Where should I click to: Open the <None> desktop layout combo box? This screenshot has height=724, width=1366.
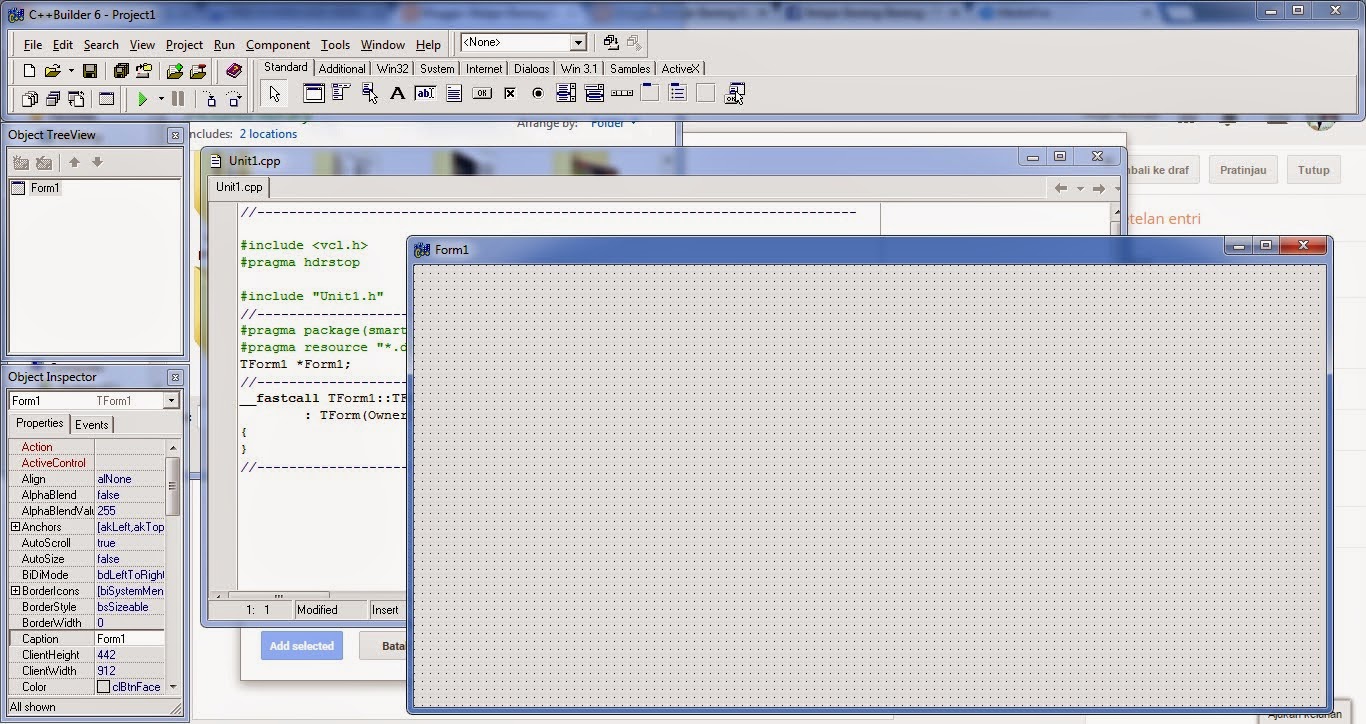click(523, 42)
